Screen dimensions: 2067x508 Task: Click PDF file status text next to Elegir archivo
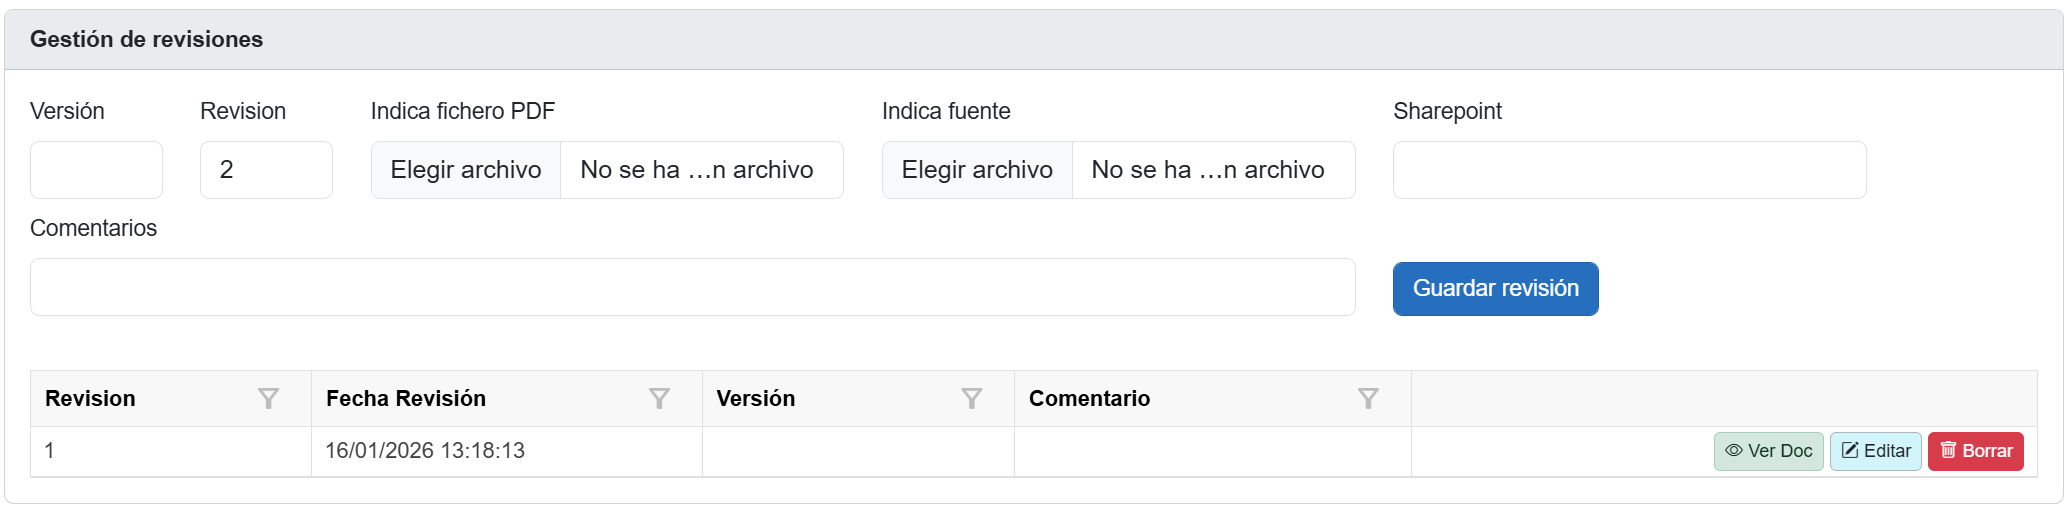697,170
